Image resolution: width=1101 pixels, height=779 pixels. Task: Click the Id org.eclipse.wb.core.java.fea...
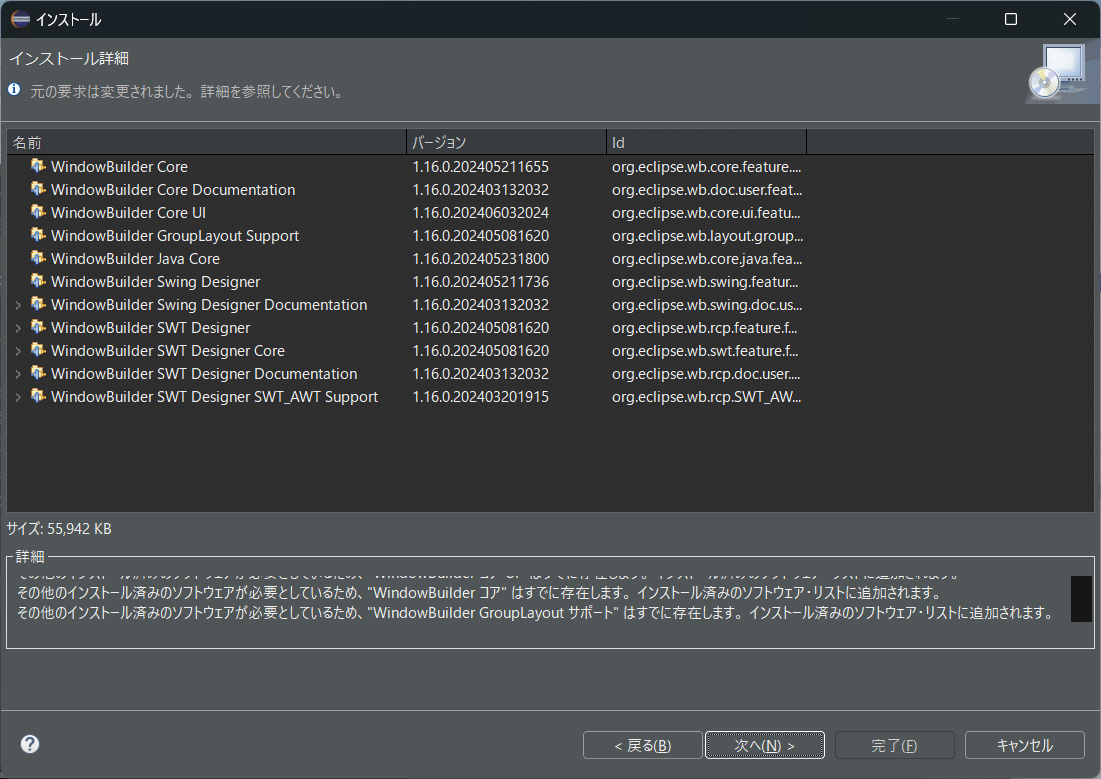[x=707, y=258]
